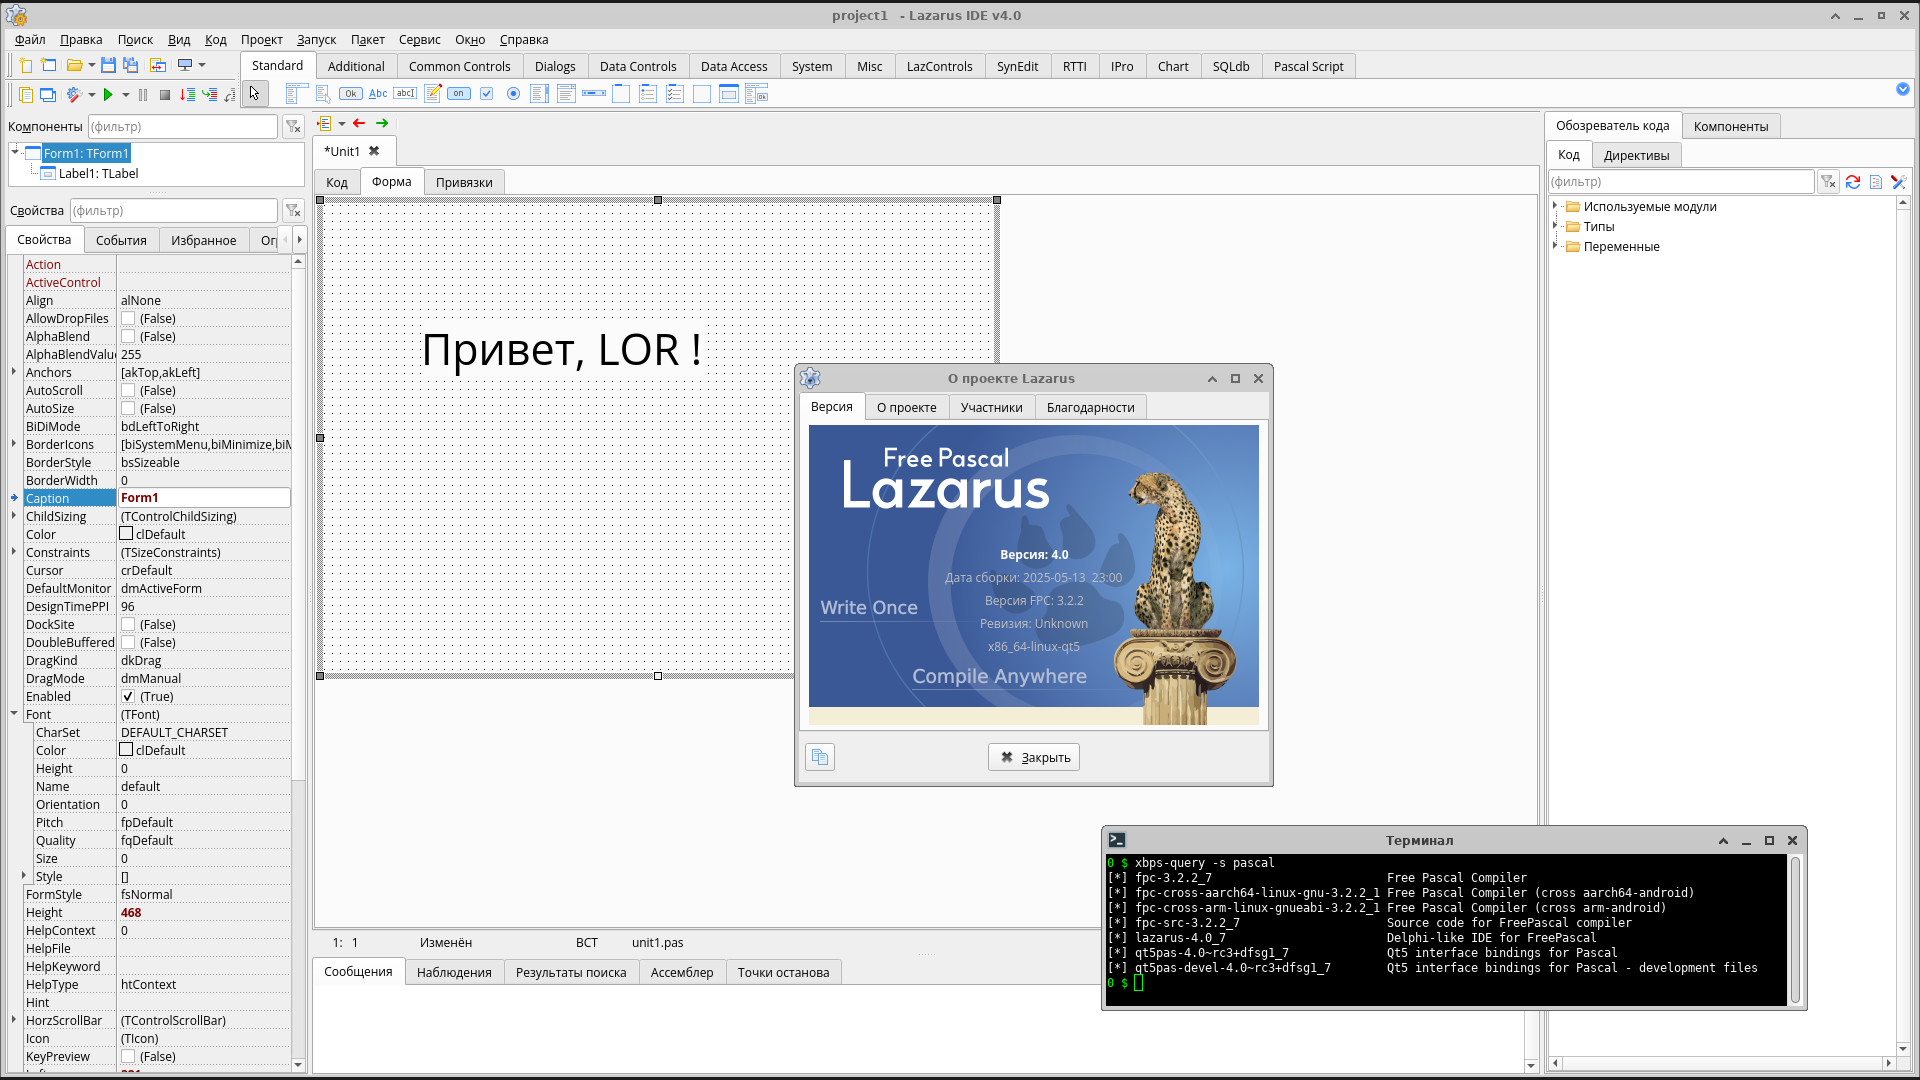The image size is (1920, 1080).
Task: Expand the ChildSizing property
Action: click(x=14, y=516)
